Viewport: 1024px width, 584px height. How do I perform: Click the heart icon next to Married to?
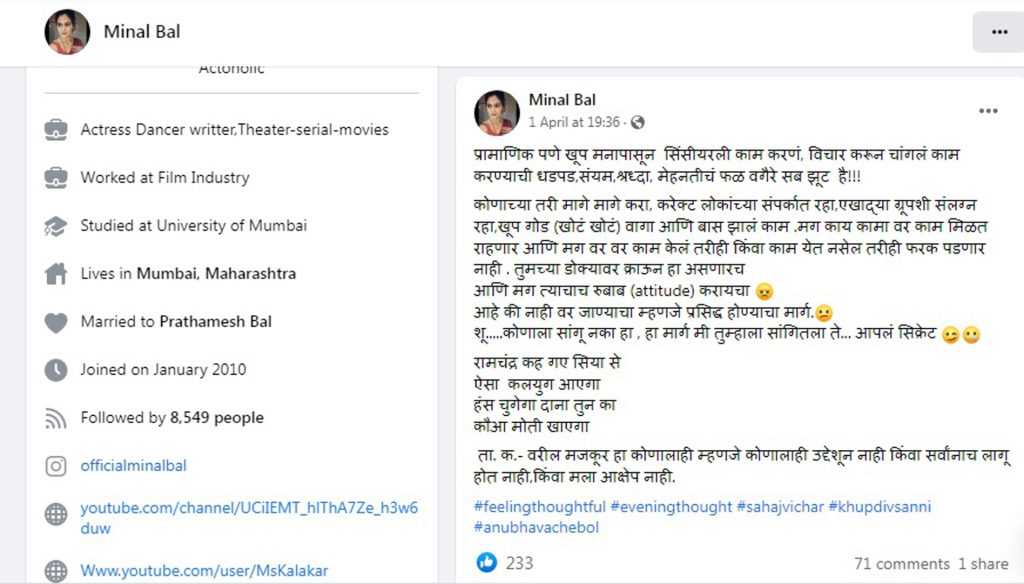click(x=56, y=322)
